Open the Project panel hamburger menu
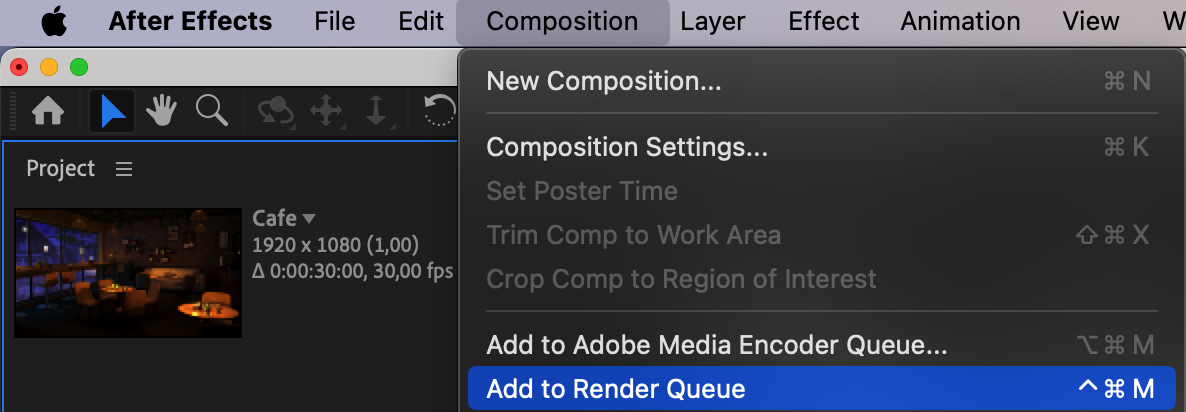This screenshot has height=412, width=1186. [x=124, y=169]
